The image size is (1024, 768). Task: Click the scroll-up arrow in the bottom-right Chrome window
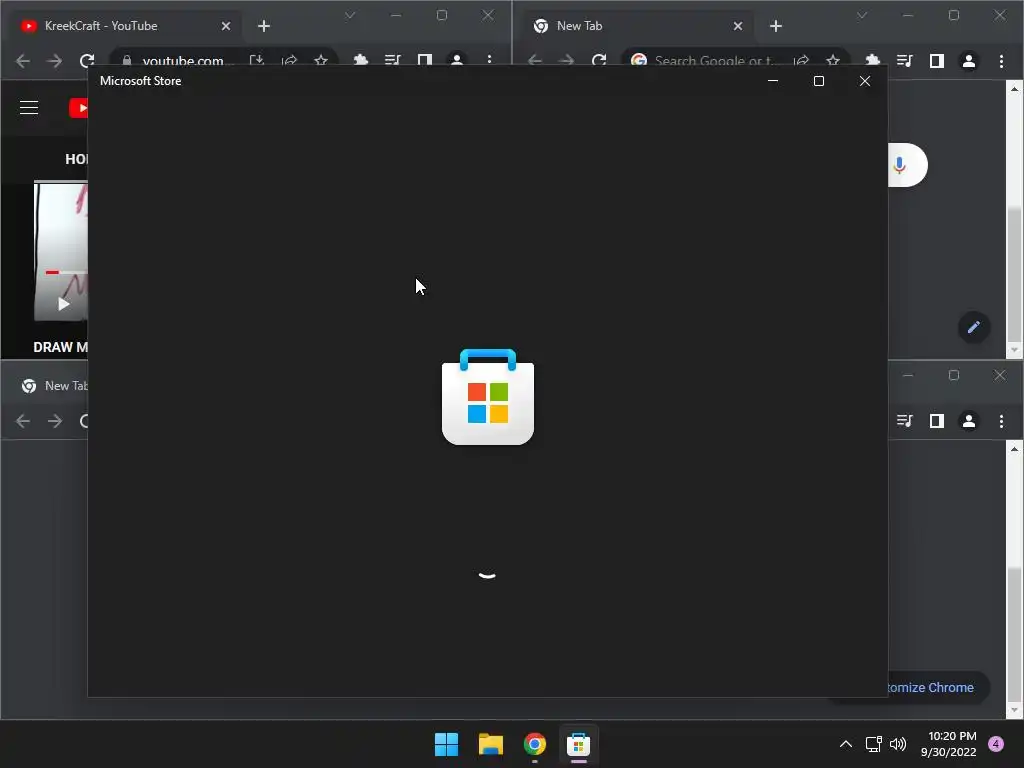click(x=1014, y=449)
